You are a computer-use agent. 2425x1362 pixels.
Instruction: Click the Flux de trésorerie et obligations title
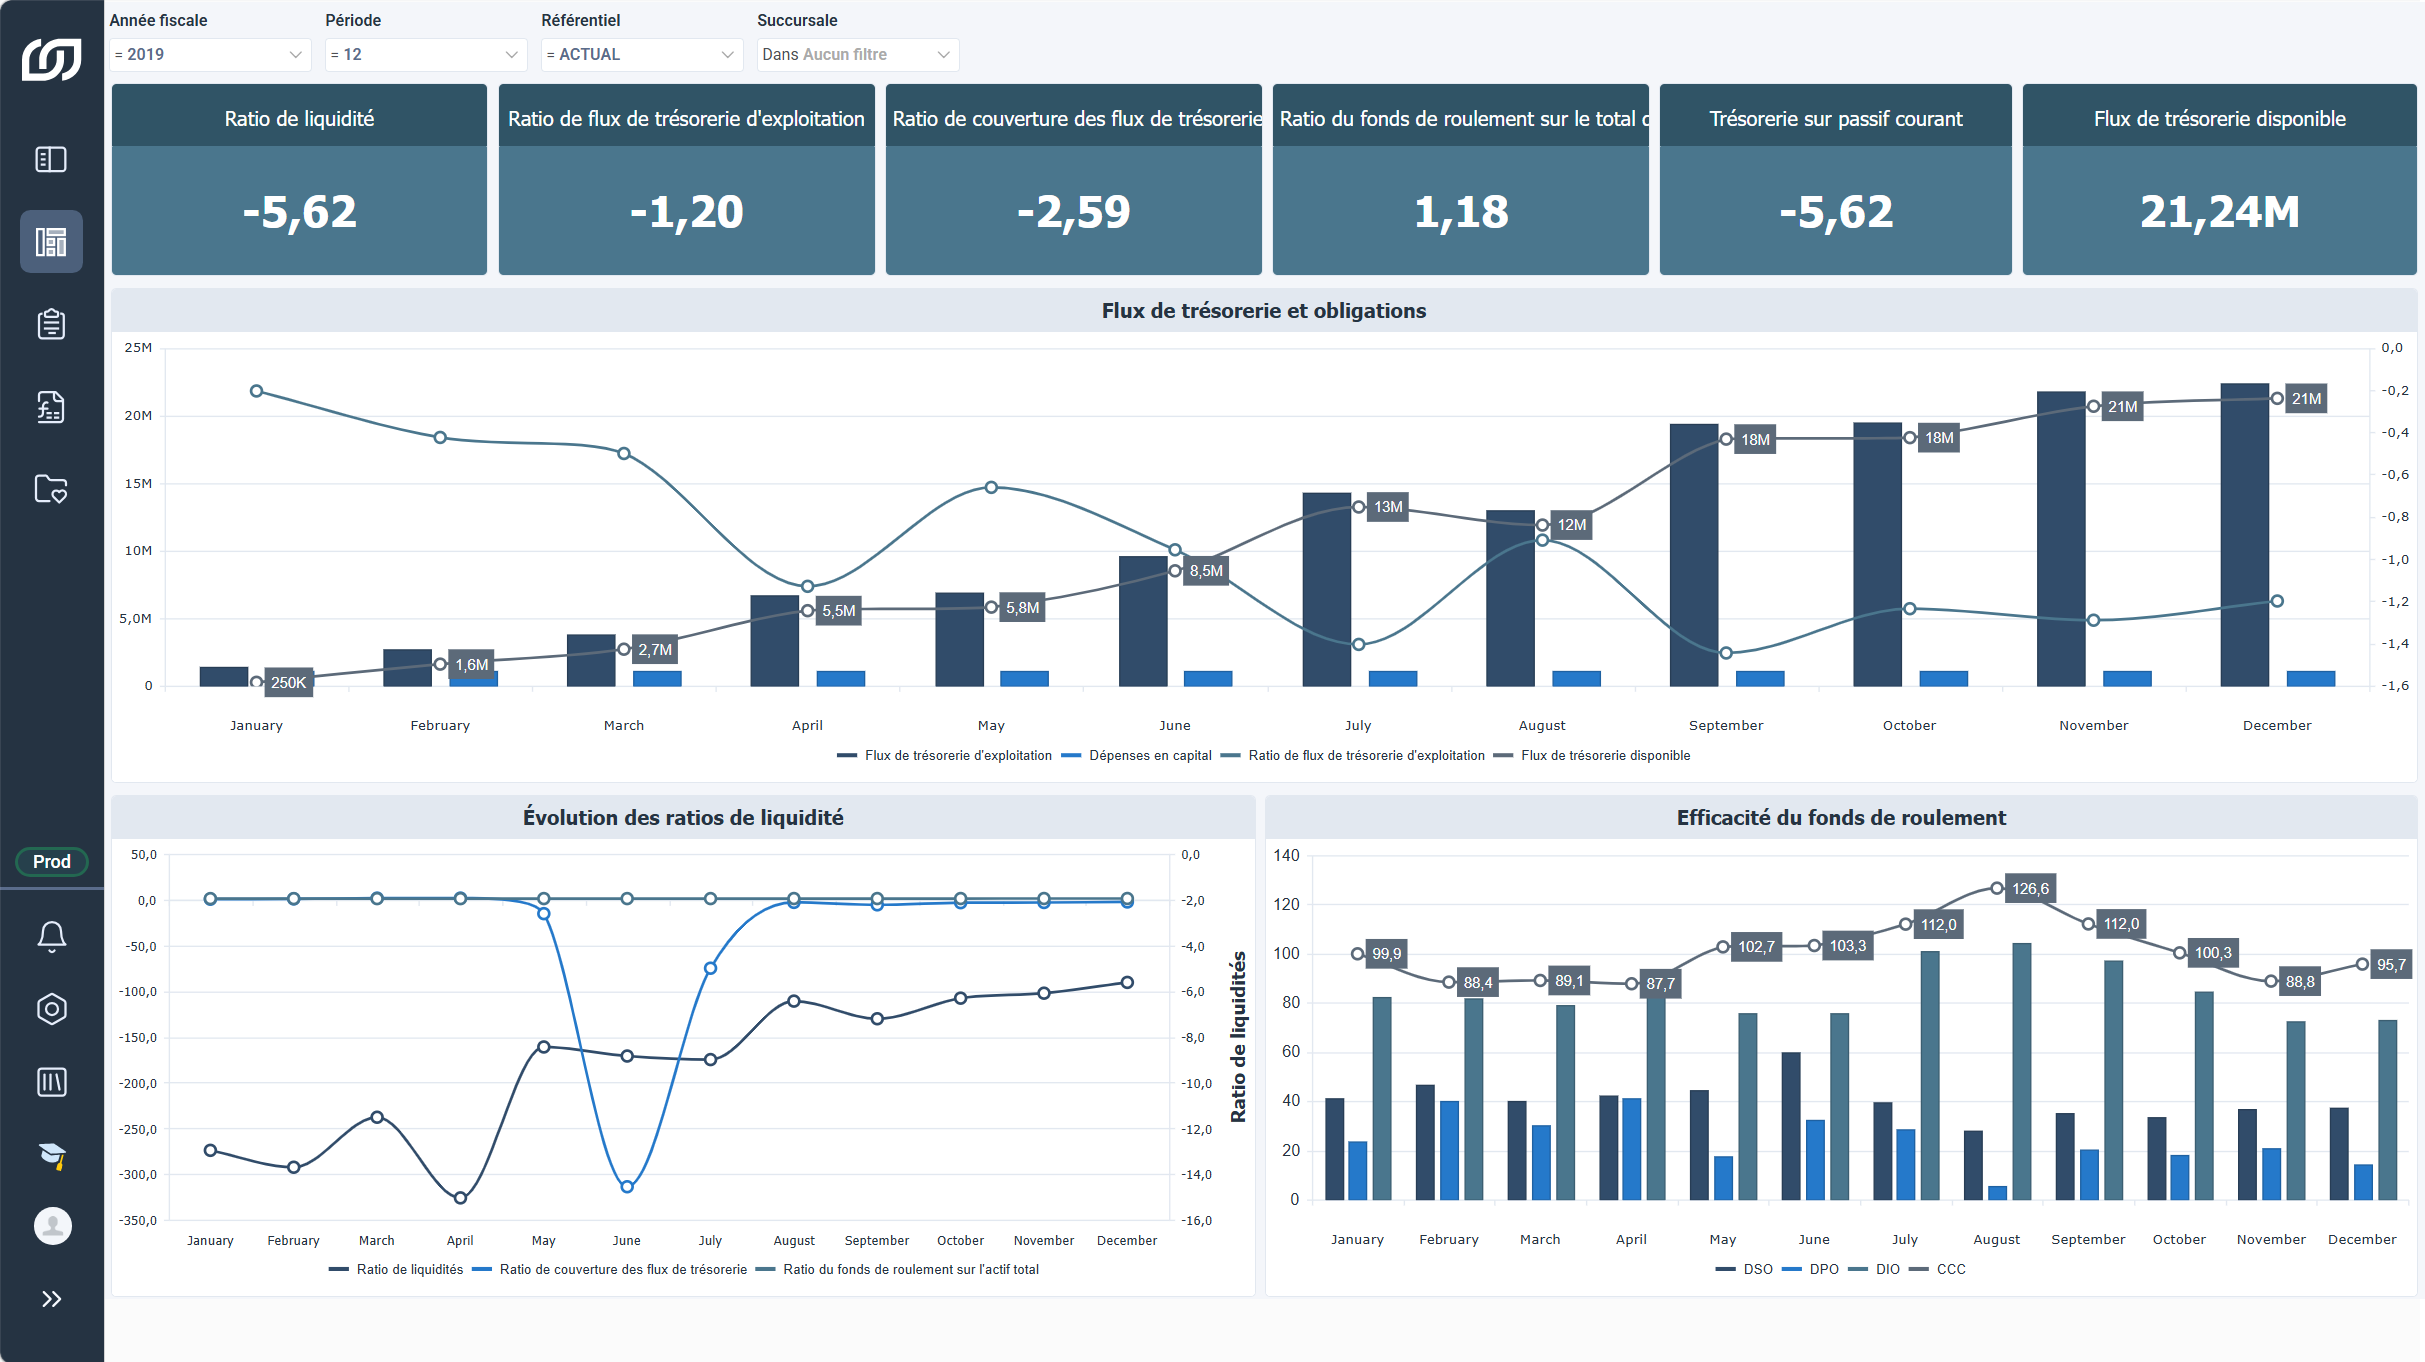pos(1264,311)
